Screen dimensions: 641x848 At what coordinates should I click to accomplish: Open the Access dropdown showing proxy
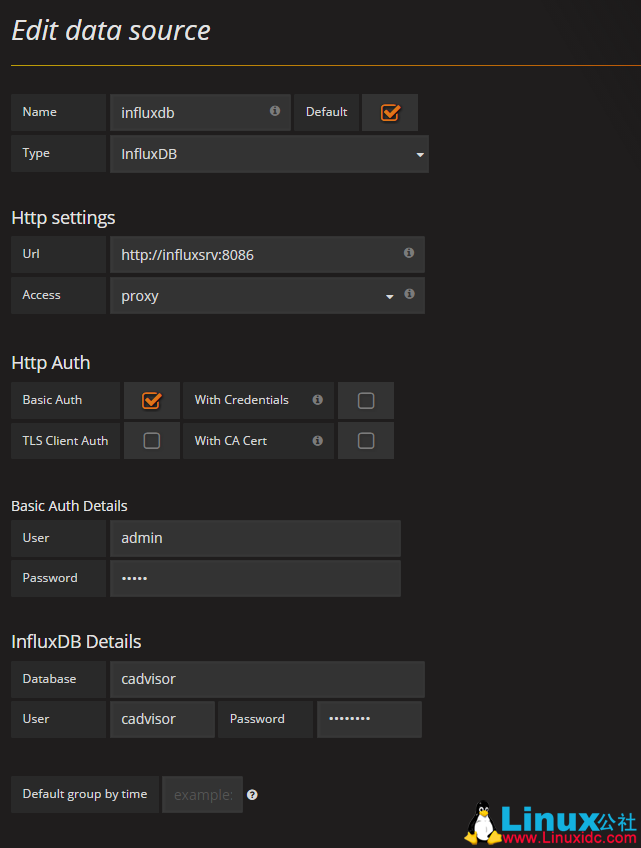255,296
